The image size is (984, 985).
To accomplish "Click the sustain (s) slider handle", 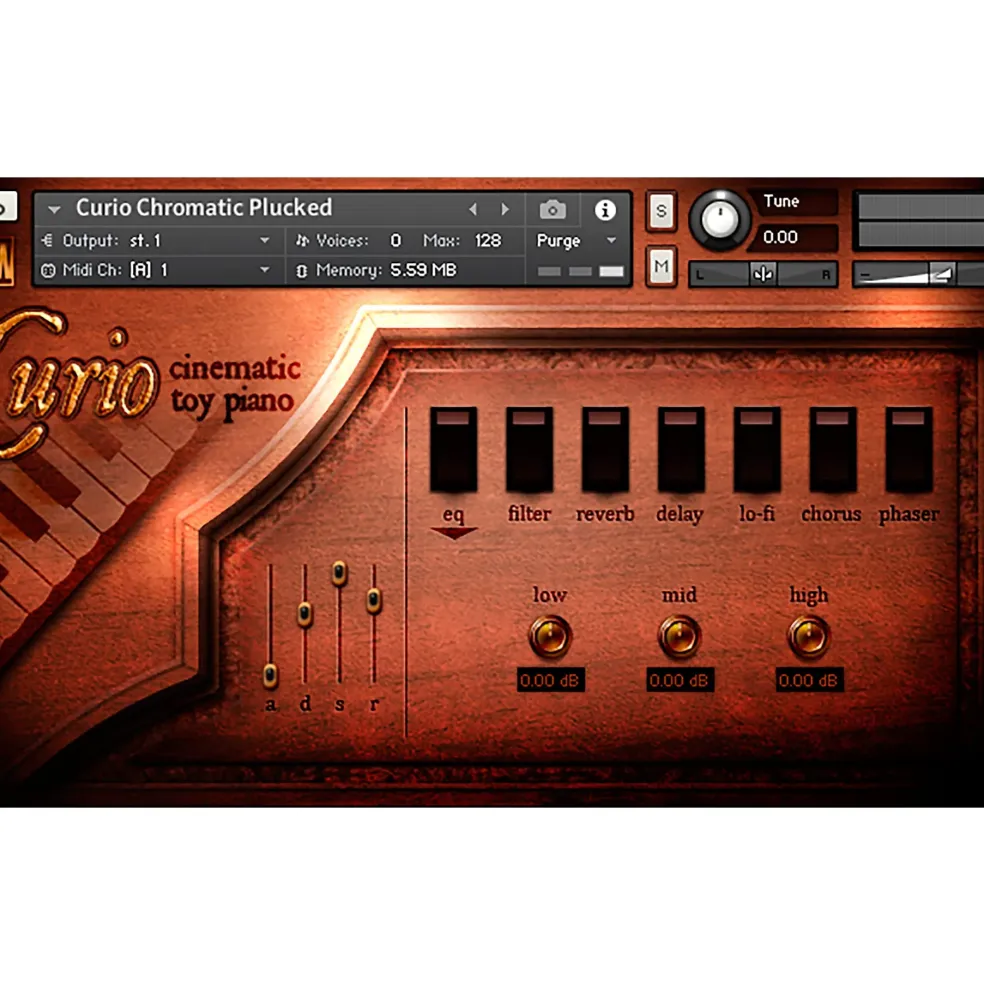I will pyautogui.click(x=339, y=573).
